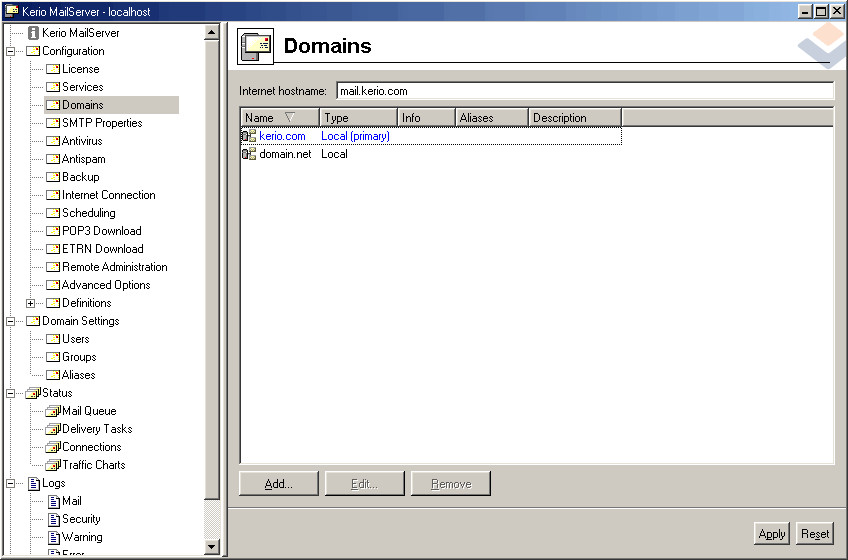Click the SMTP Properties envelope icon
This screenshot has height=560, width=848.
click(x=53, y=123)
